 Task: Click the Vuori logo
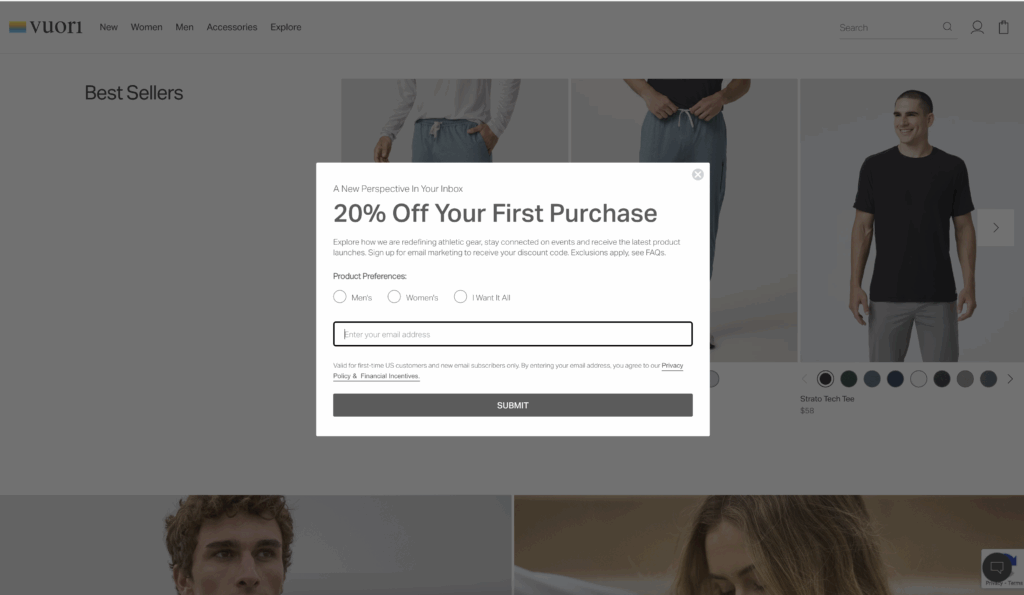click(46, 27)
